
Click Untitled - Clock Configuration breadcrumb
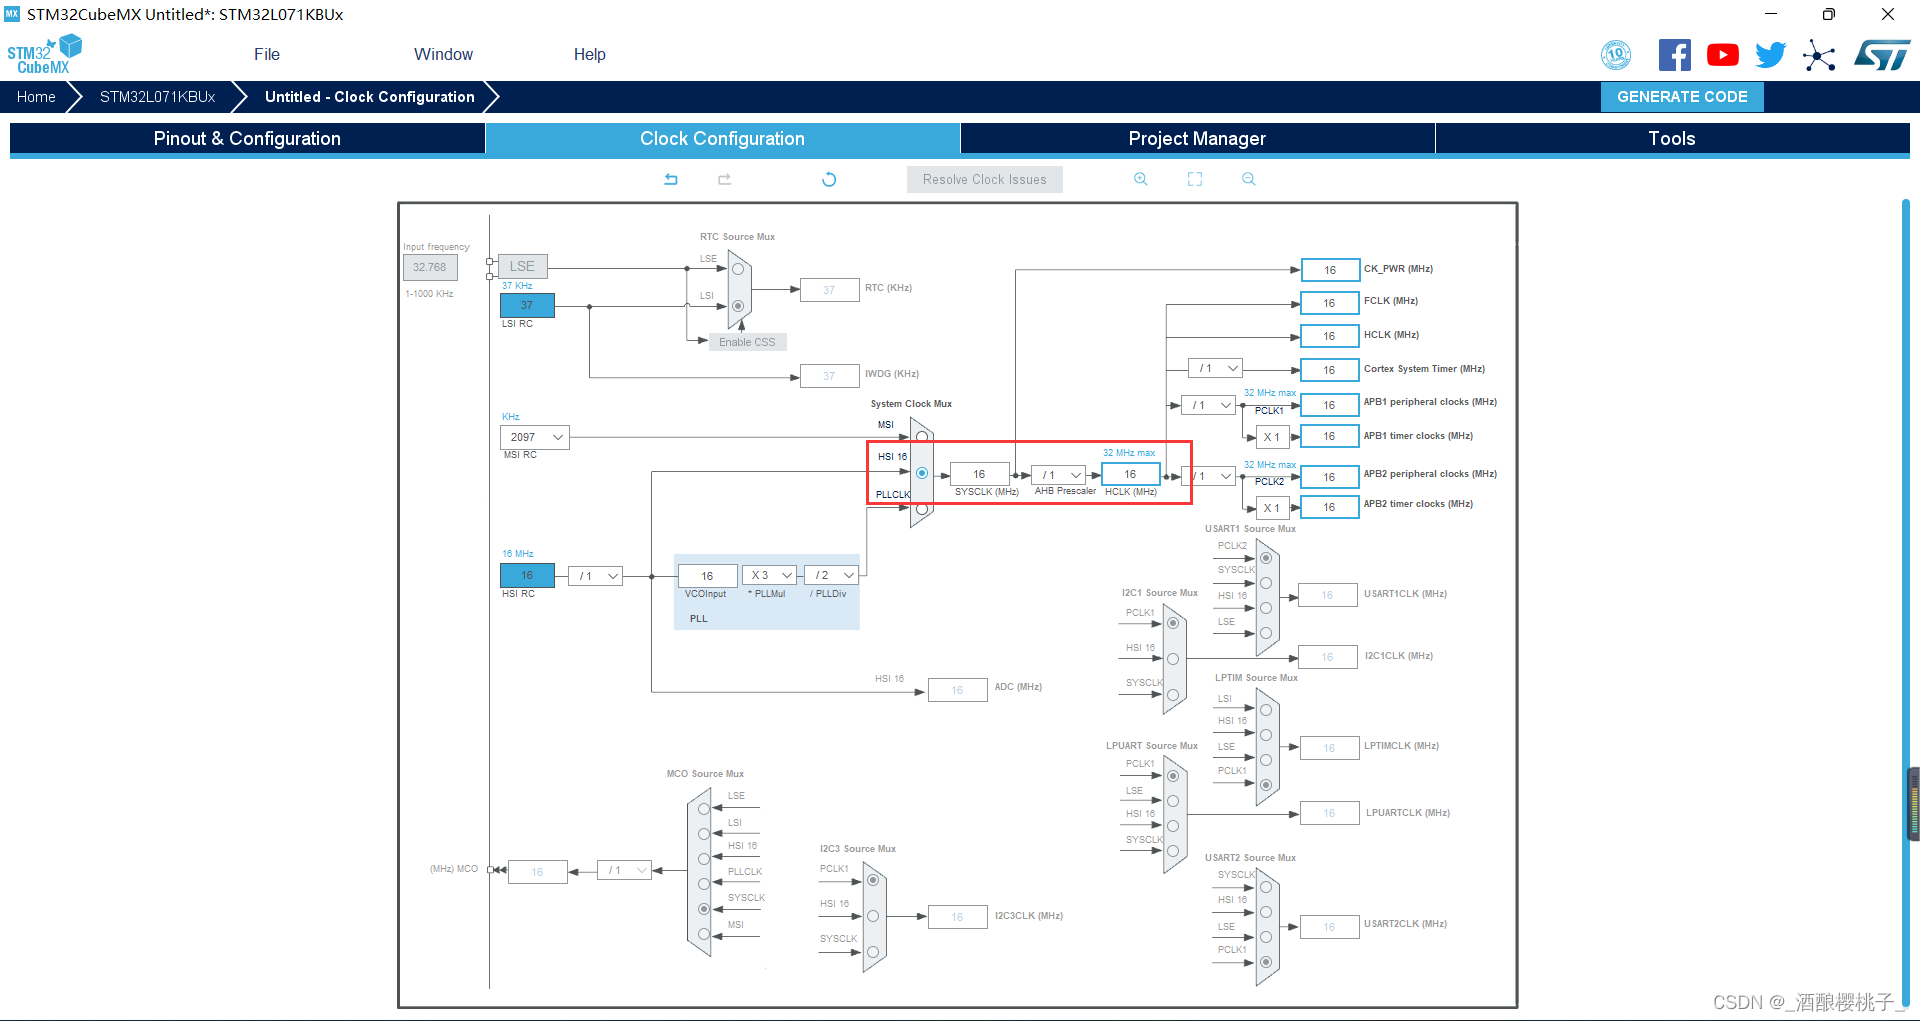(369, 97)
